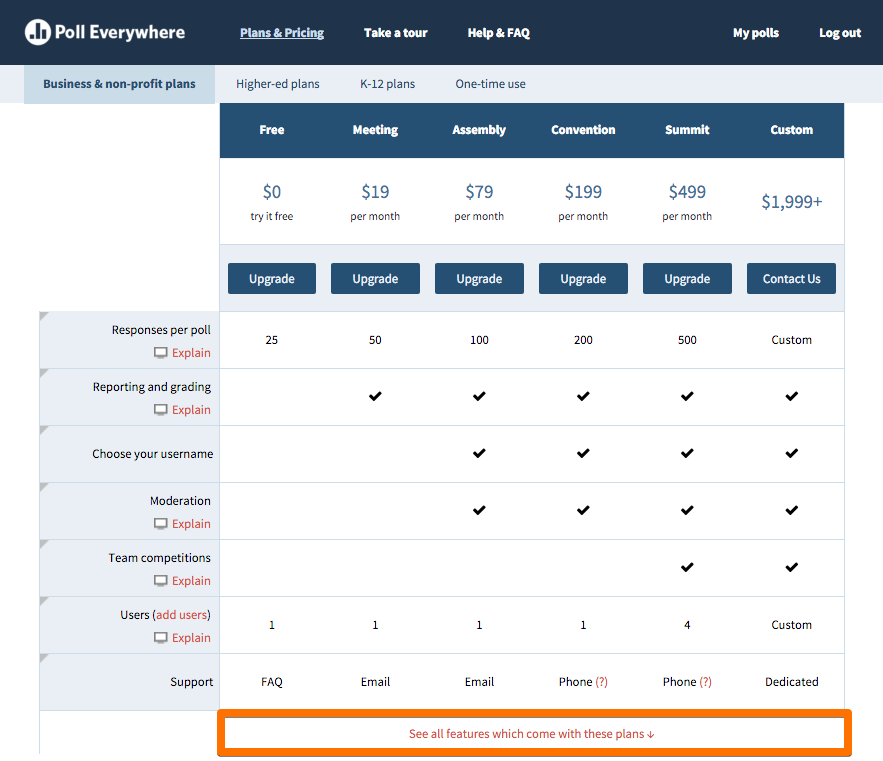Click the monitor icon under Users row
The image size is (883, 761).
(160, 637)
